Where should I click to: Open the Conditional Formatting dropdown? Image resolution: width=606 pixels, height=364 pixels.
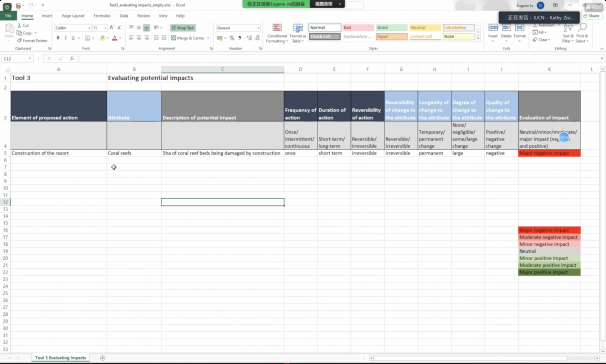tap(277, 33)
